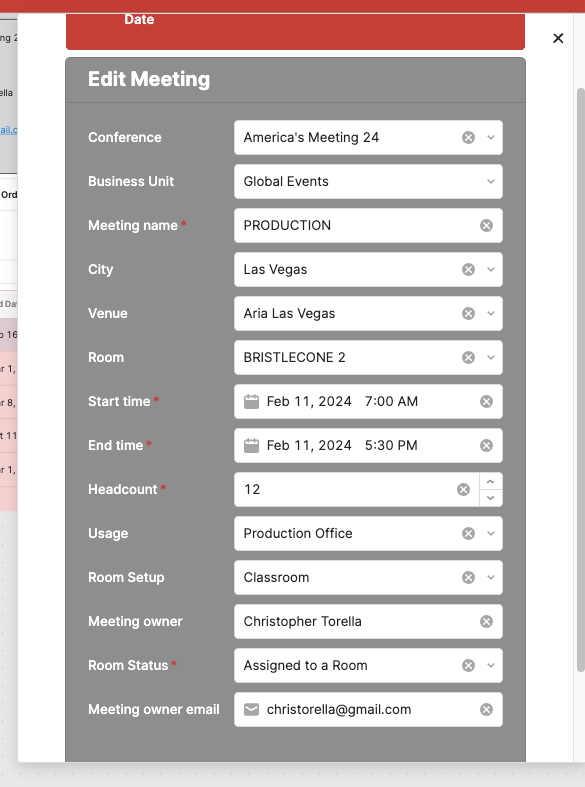Clear the Conference field value

[x=468, y=138]
